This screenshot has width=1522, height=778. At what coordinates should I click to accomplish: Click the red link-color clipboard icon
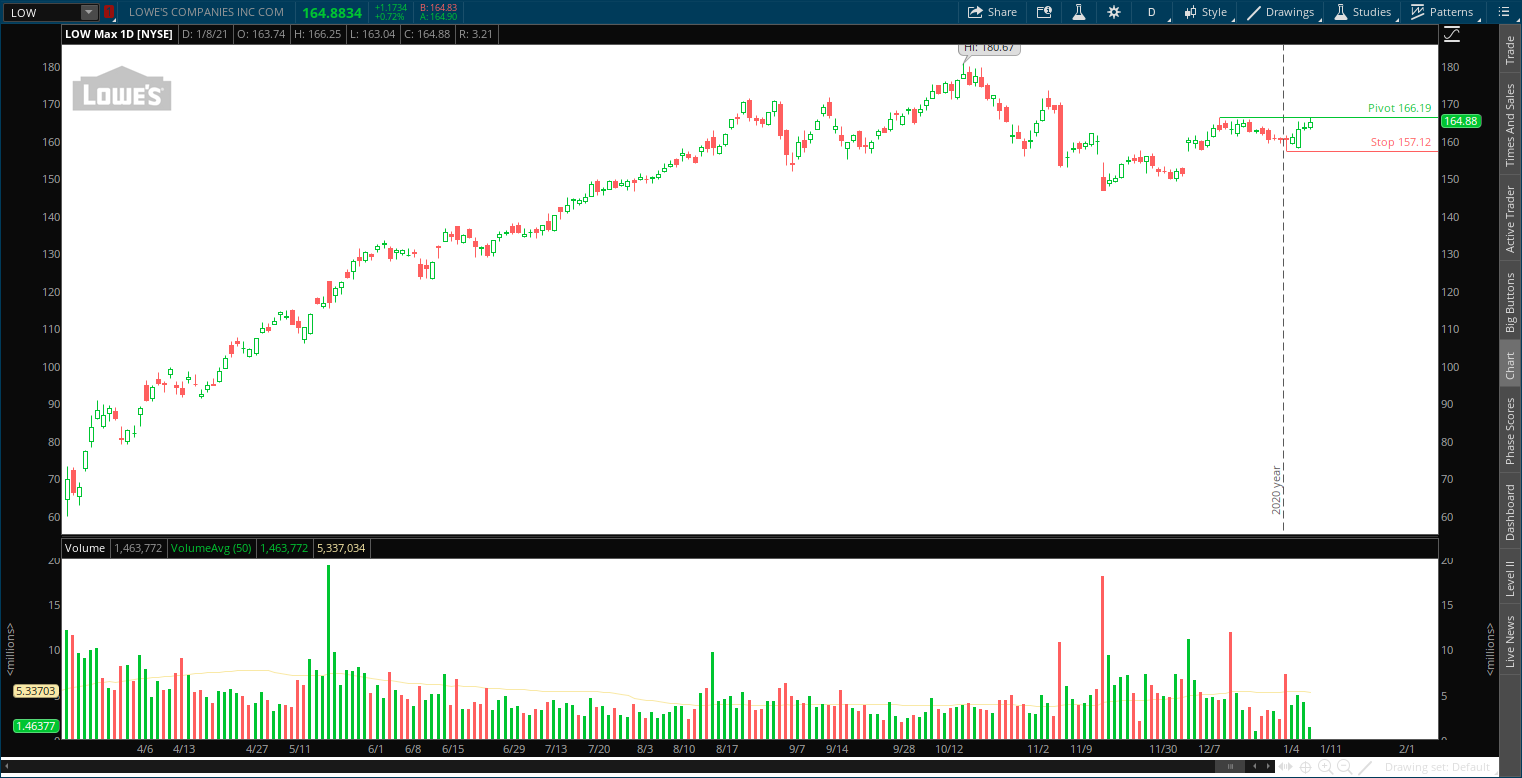point(109,12)
